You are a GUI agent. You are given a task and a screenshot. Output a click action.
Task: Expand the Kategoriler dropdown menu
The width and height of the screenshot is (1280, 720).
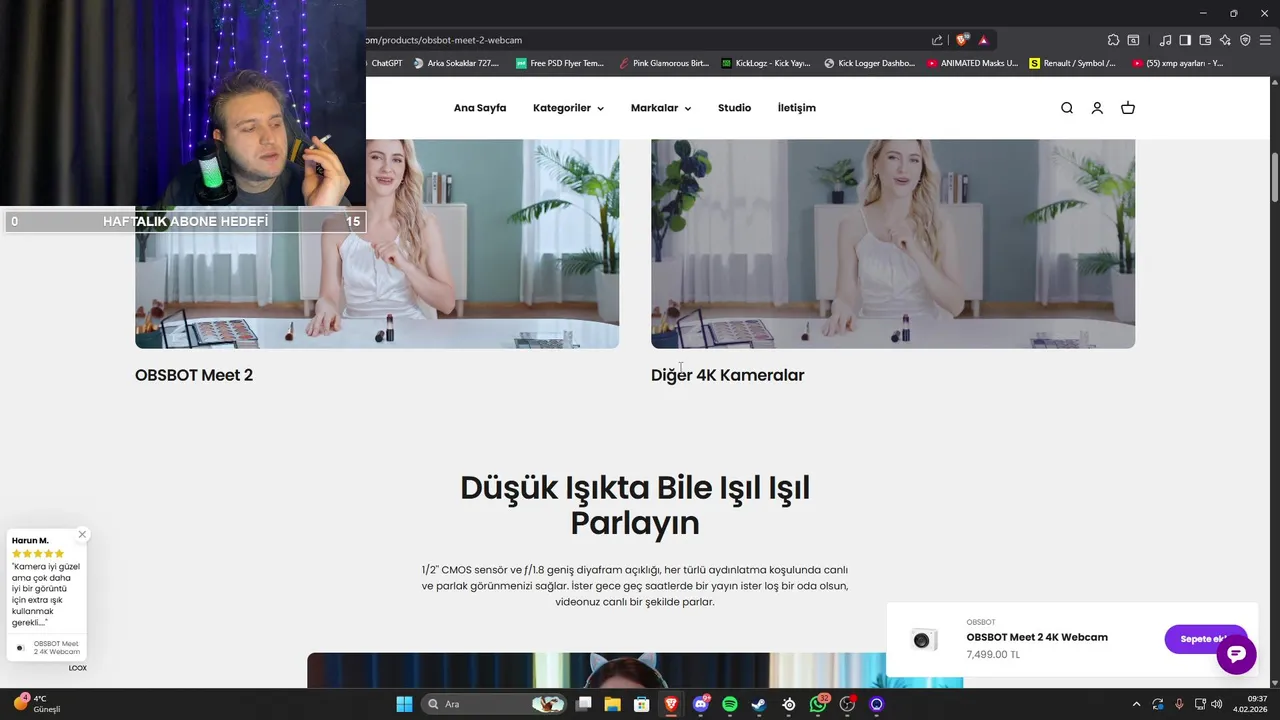coord(568,108)
